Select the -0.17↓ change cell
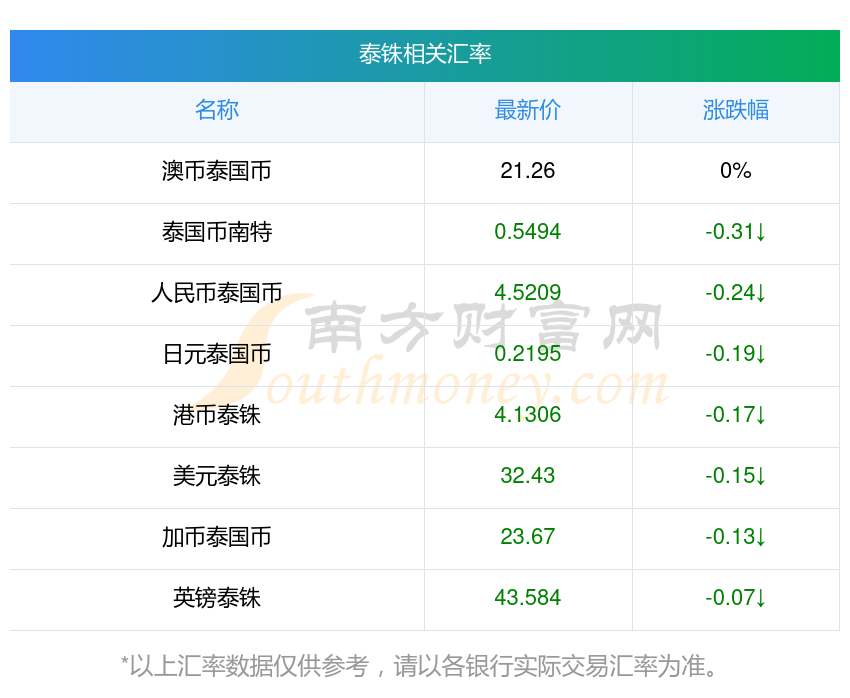Image resolution: width=850 pixels, height=698 pixels. pos(736,415)
